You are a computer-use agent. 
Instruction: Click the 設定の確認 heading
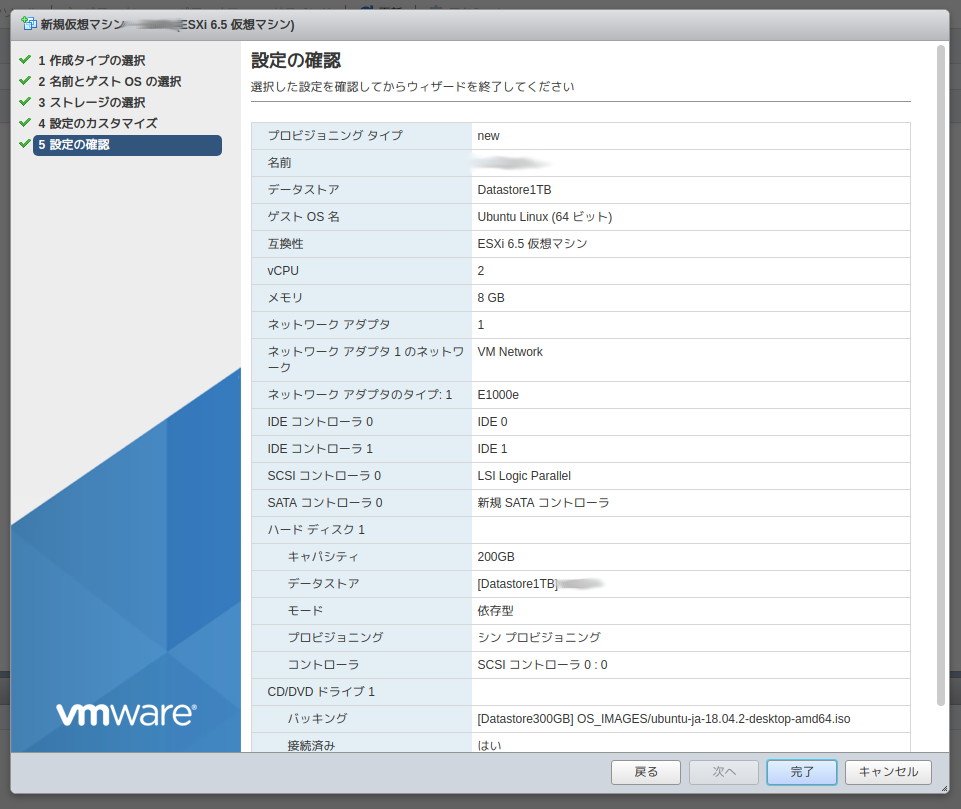click(296, 61)
